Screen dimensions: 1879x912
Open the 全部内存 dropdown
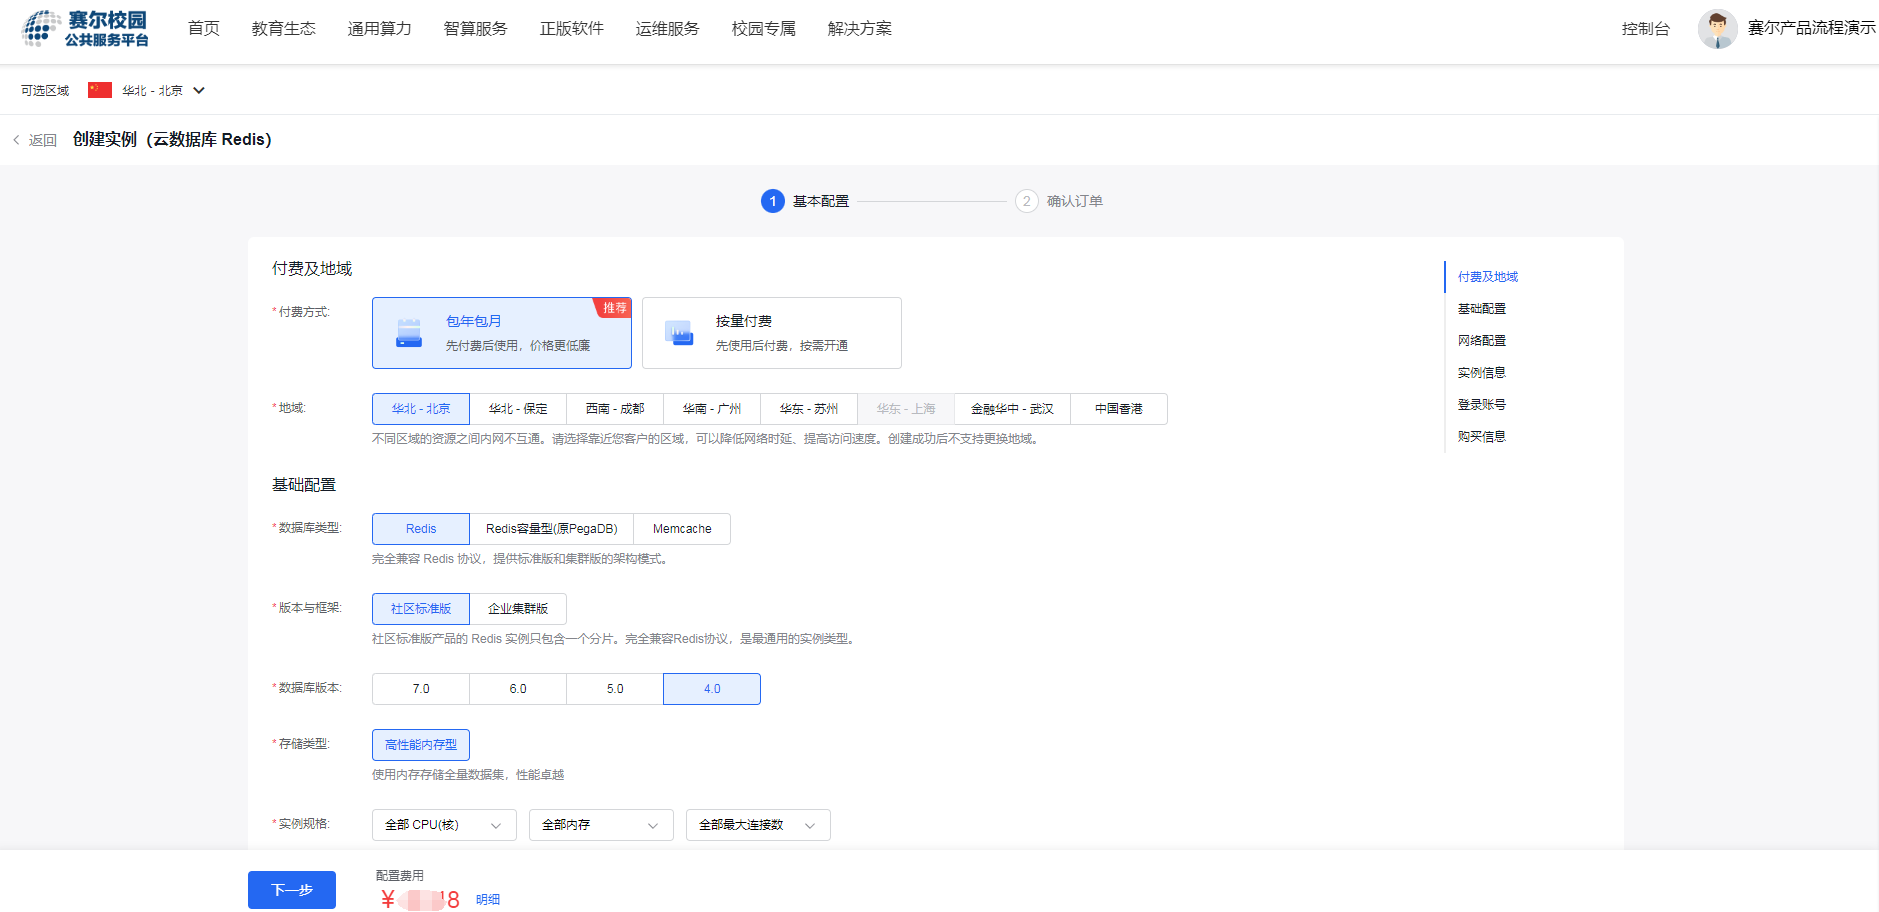tap(601, 825)
